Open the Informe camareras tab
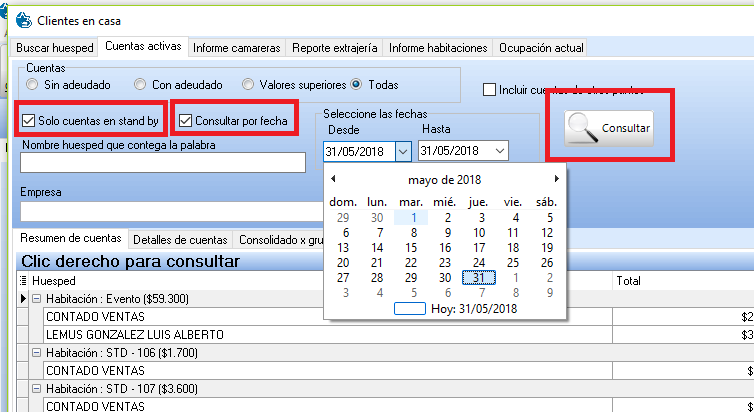 click(x=236, y=47)
